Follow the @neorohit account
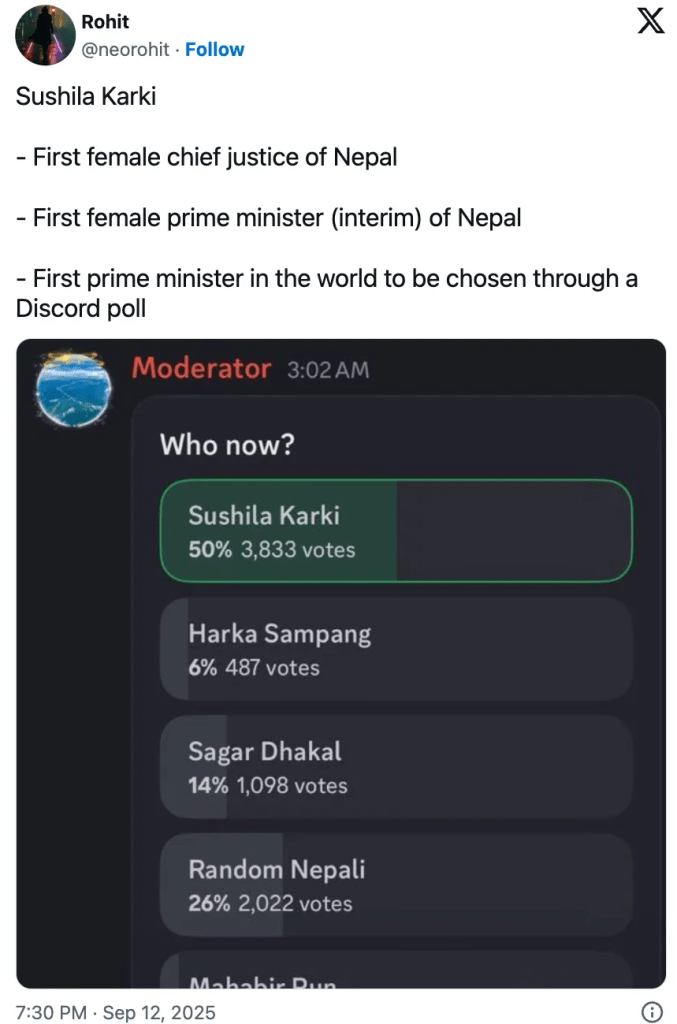The height and width of the screenshot is (1024, 677). point(214,49)
